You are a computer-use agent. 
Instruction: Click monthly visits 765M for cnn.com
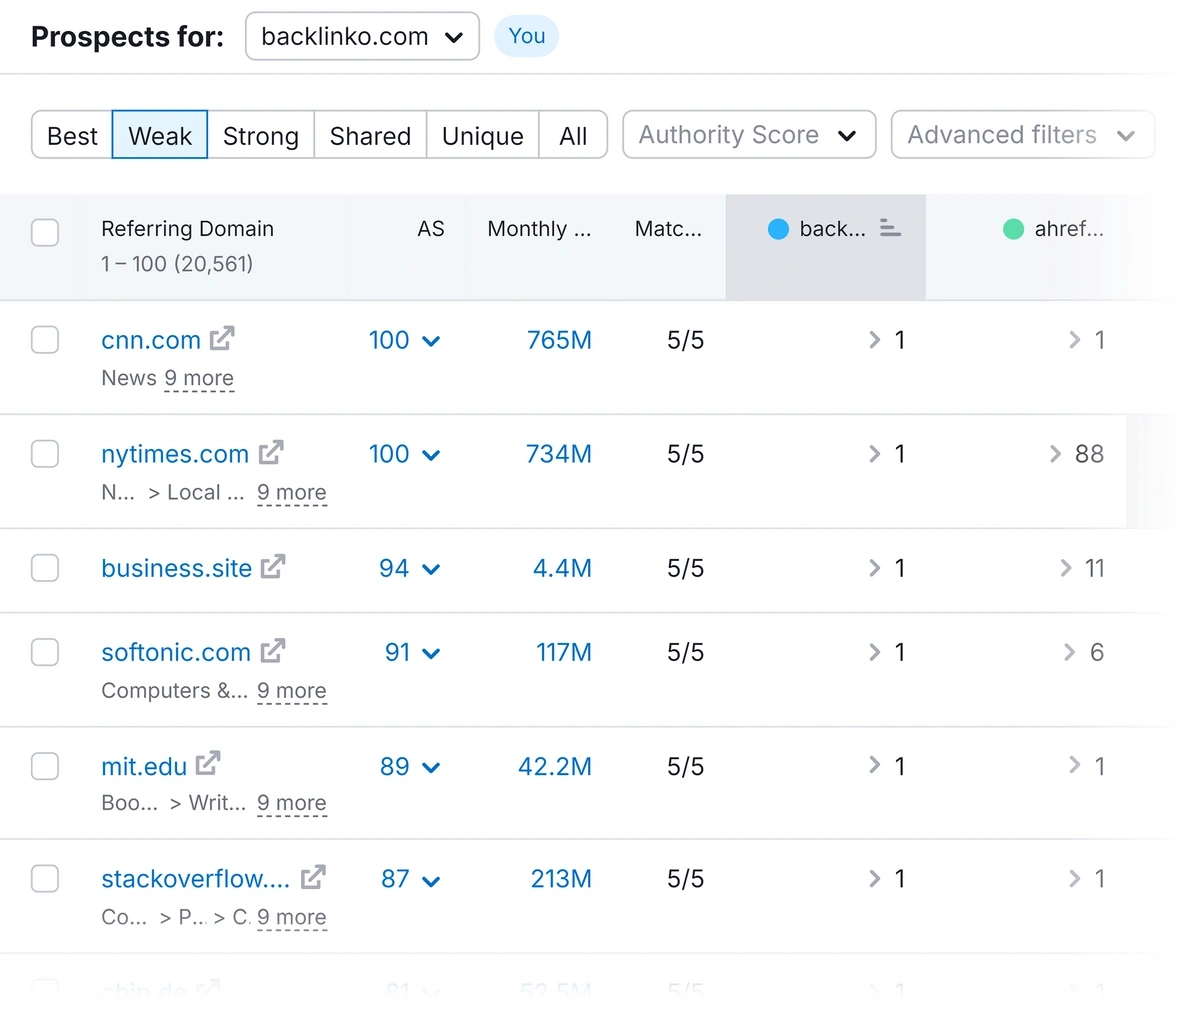point(559,340)
